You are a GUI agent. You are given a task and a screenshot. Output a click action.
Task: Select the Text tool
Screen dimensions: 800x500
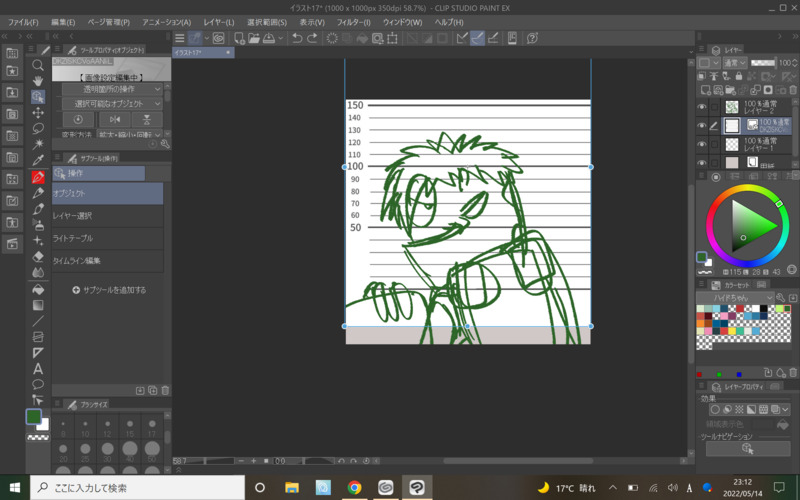[38, 368]
